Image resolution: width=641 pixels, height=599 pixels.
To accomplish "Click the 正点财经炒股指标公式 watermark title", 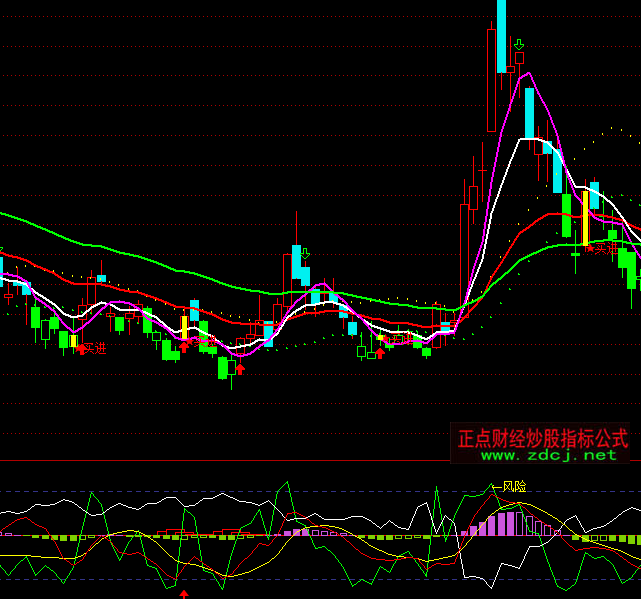I will [543, 438].
